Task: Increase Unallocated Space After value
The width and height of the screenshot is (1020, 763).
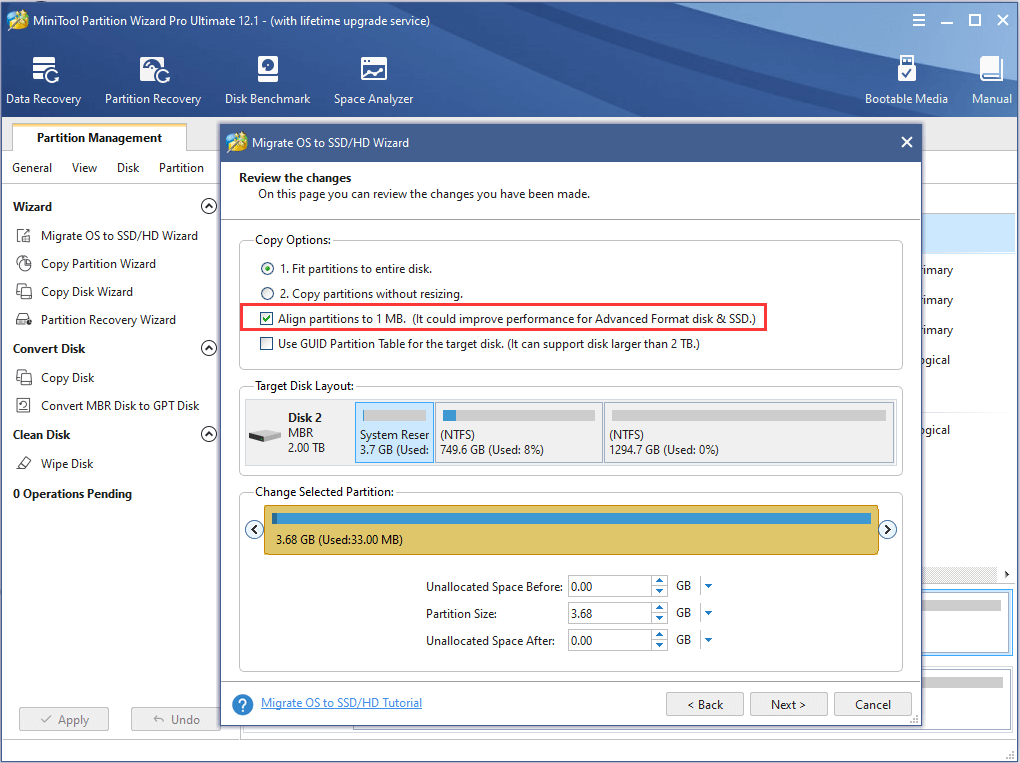Action: pos(660,635)
